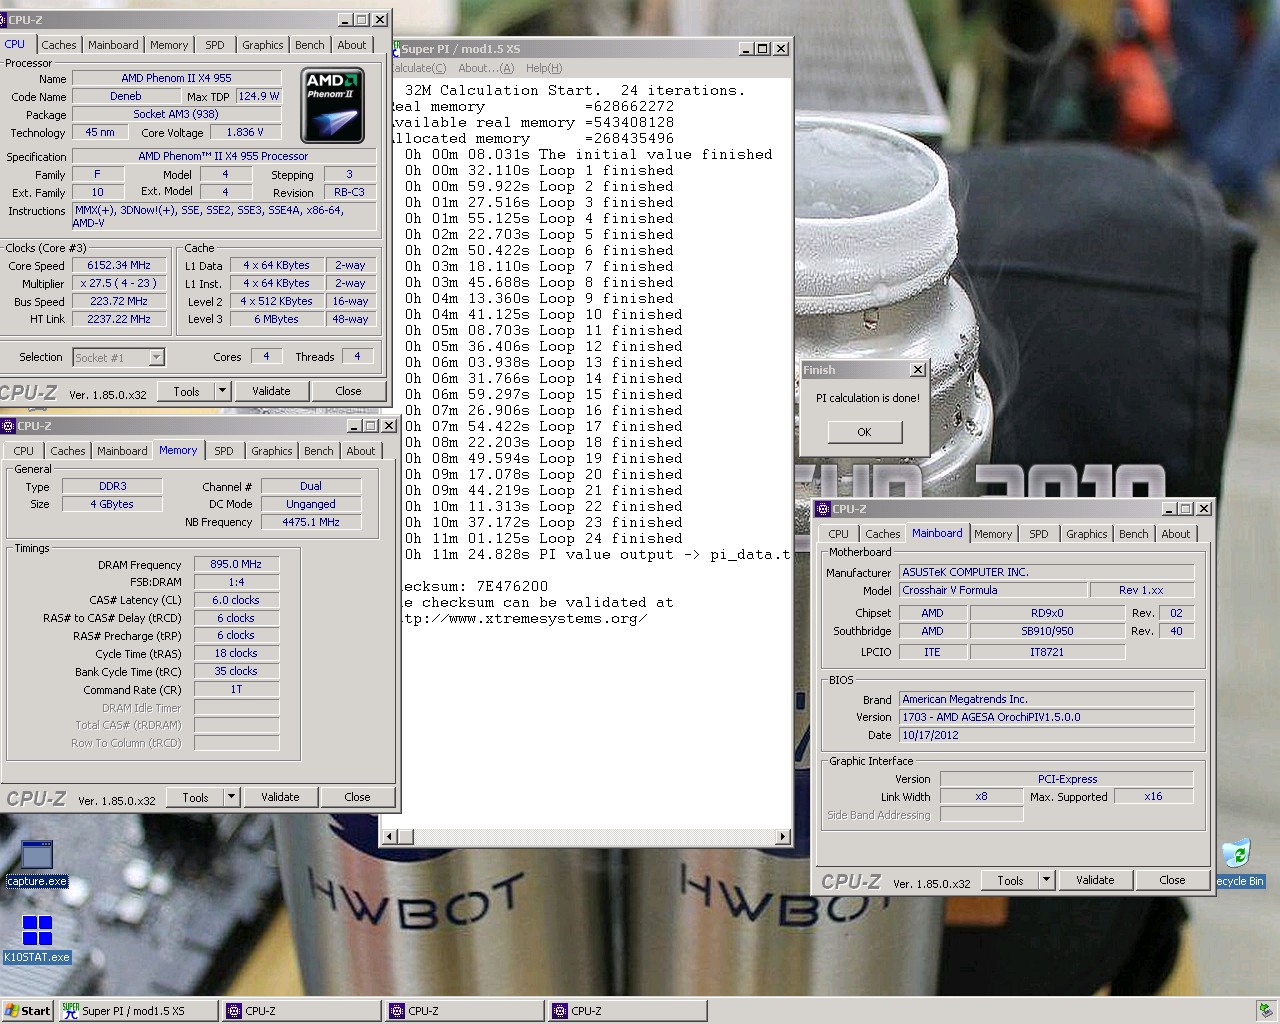Click the AMD Phenom II logo
The height and width of the screenshot is (1024, 1280).
[x=332, y=105]
